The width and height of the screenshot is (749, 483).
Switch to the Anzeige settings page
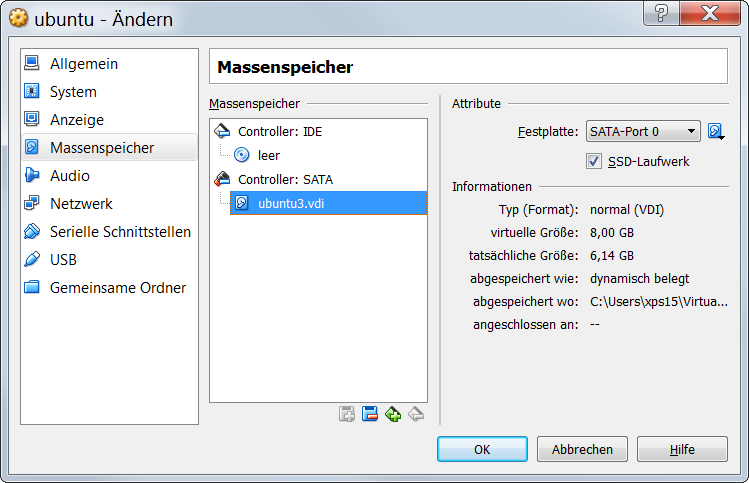109,119
